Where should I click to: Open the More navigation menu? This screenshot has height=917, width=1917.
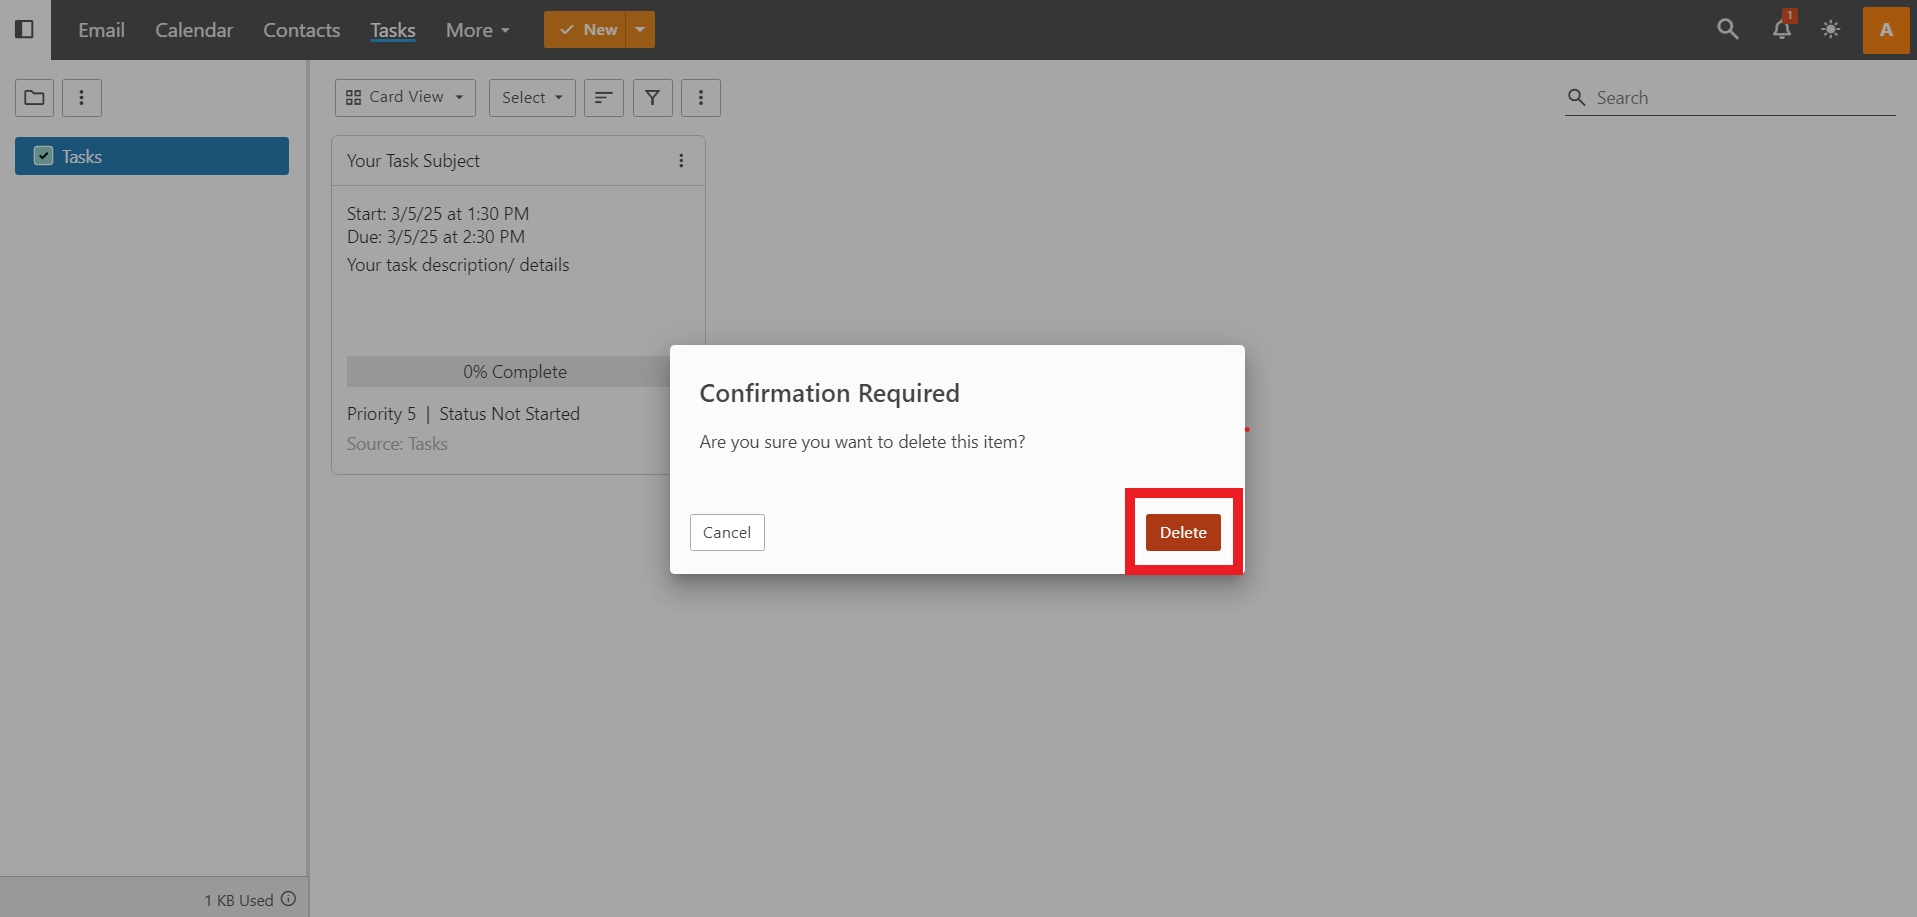coord(477,30)
